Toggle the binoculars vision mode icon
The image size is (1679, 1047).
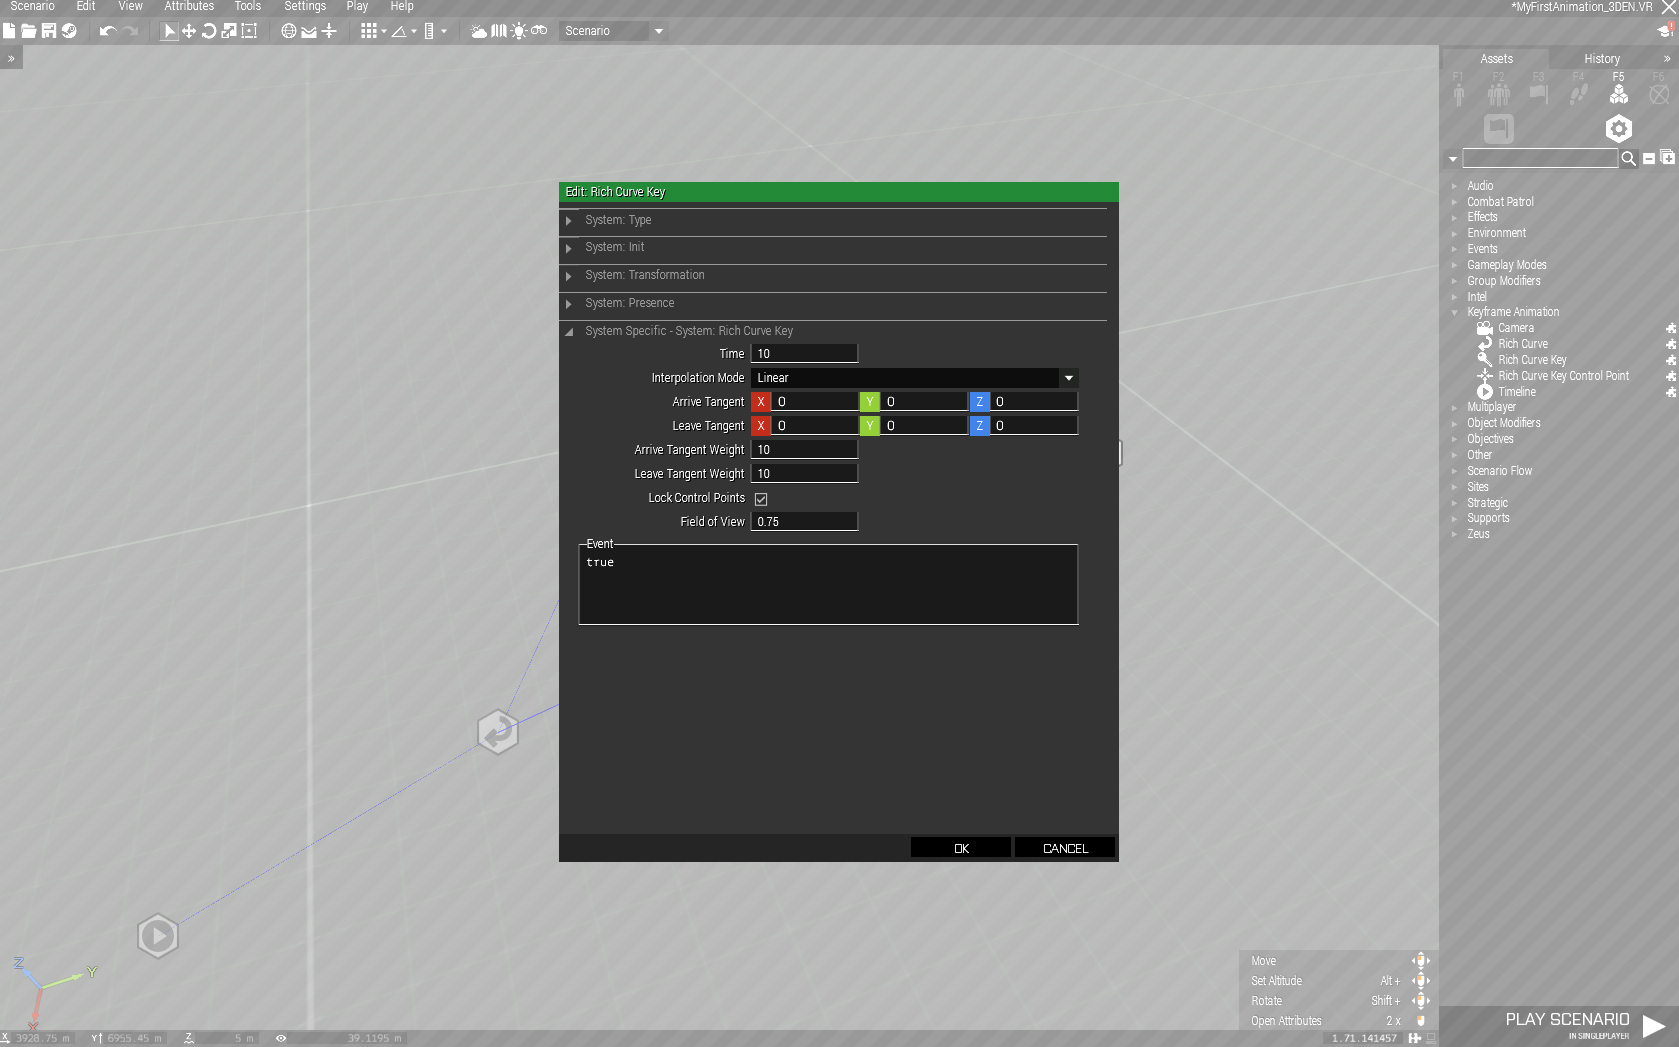tap(539, 31)
